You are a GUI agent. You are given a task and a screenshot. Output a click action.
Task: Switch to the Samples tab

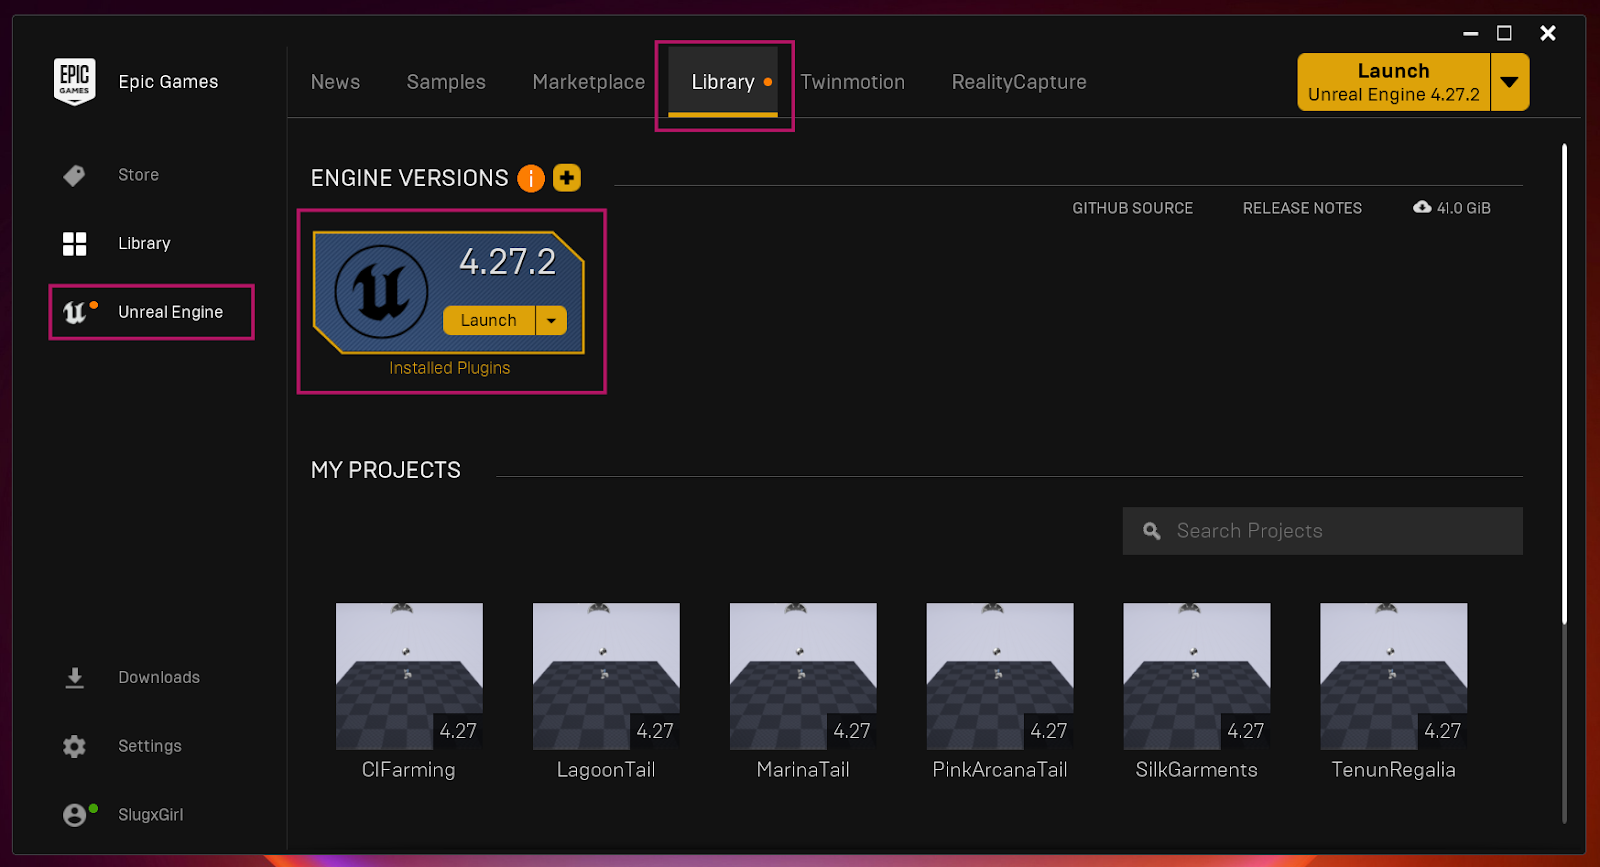pos(446,82)
